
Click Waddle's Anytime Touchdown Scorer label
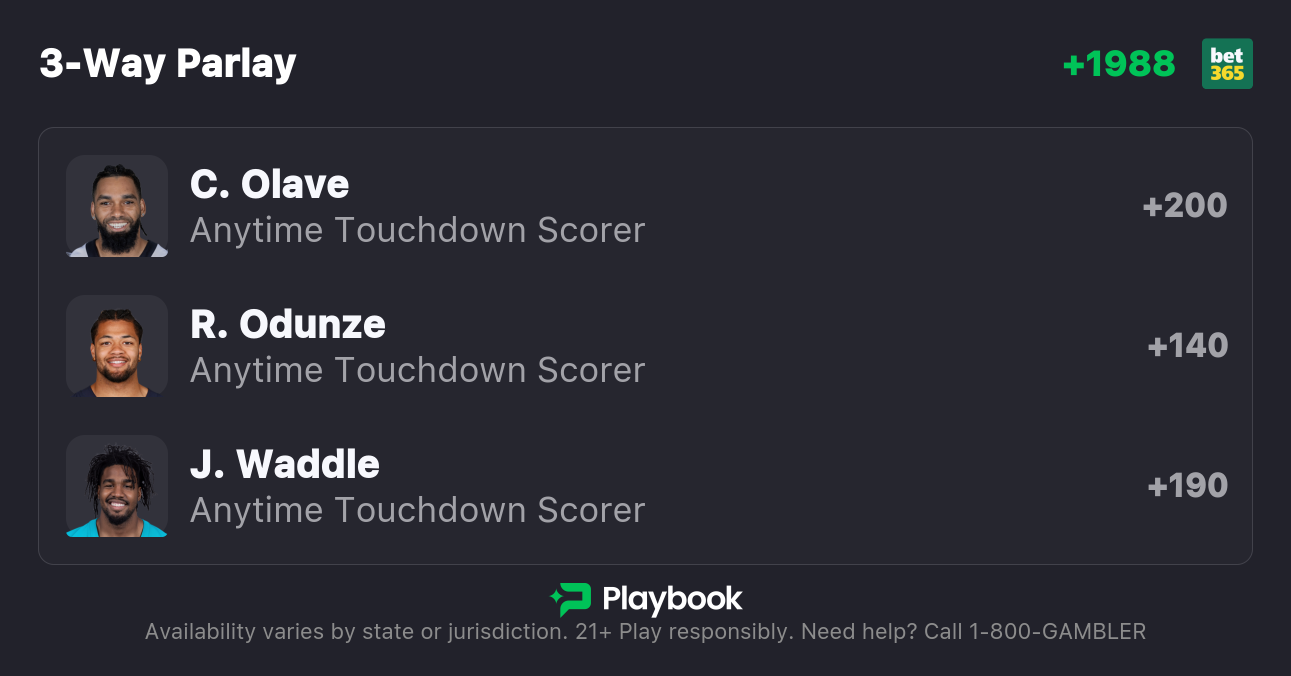click(417, 510)
